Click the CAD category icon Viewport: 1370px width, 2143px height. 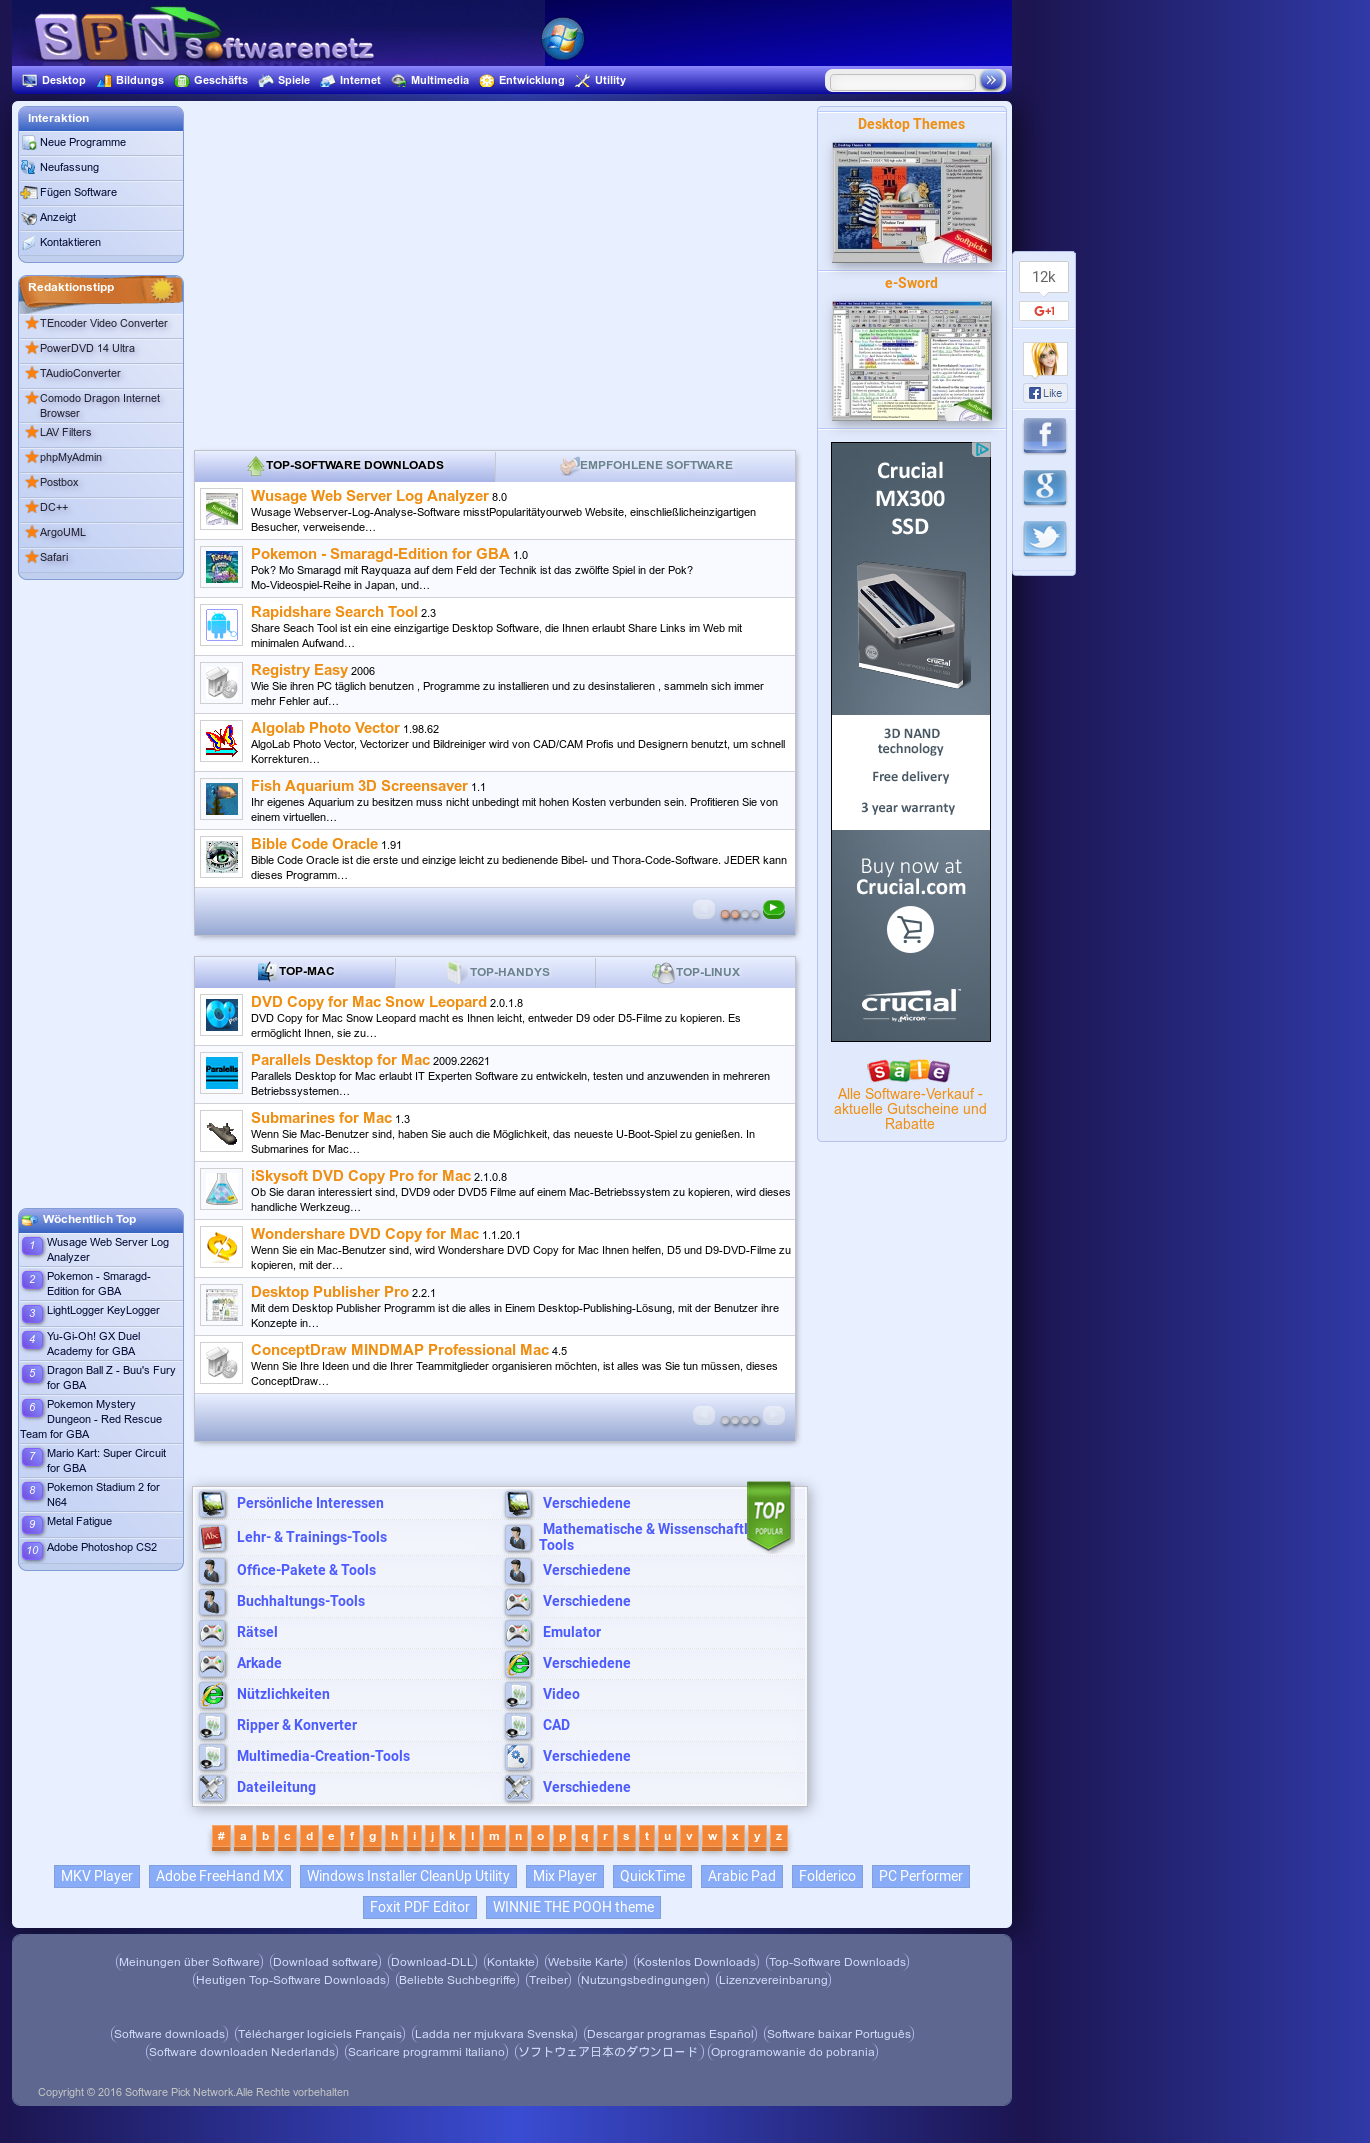[x=518, y=1725]
